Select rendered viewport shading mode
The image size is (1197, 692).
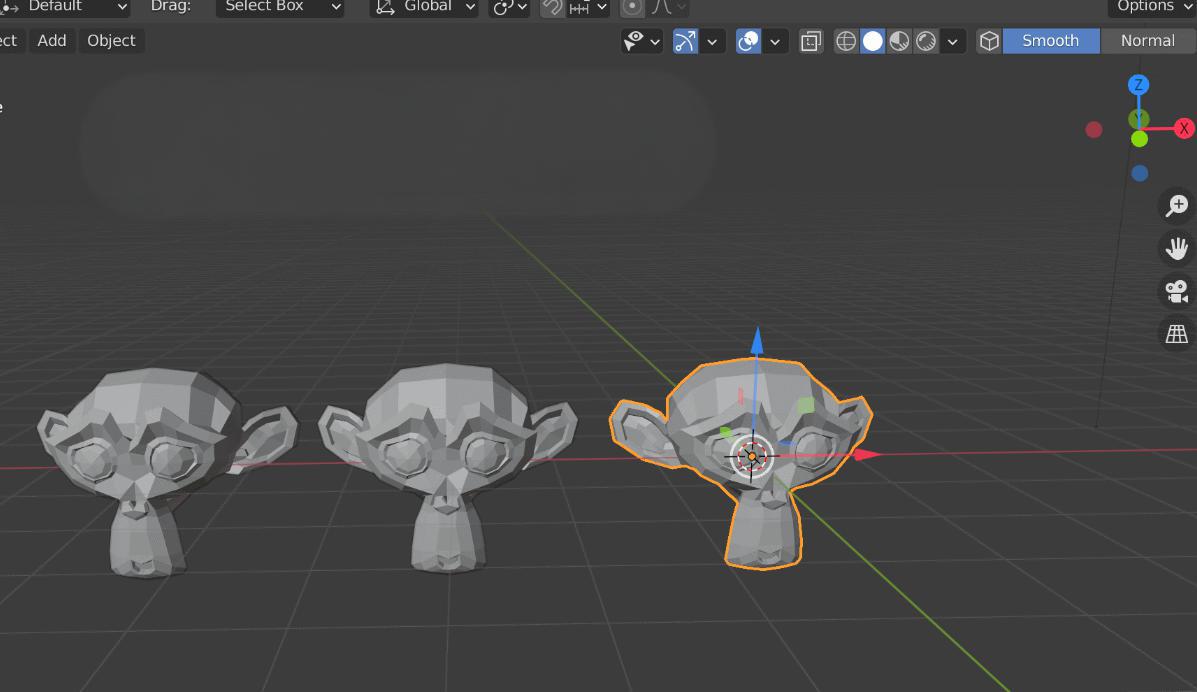[927, 41]
